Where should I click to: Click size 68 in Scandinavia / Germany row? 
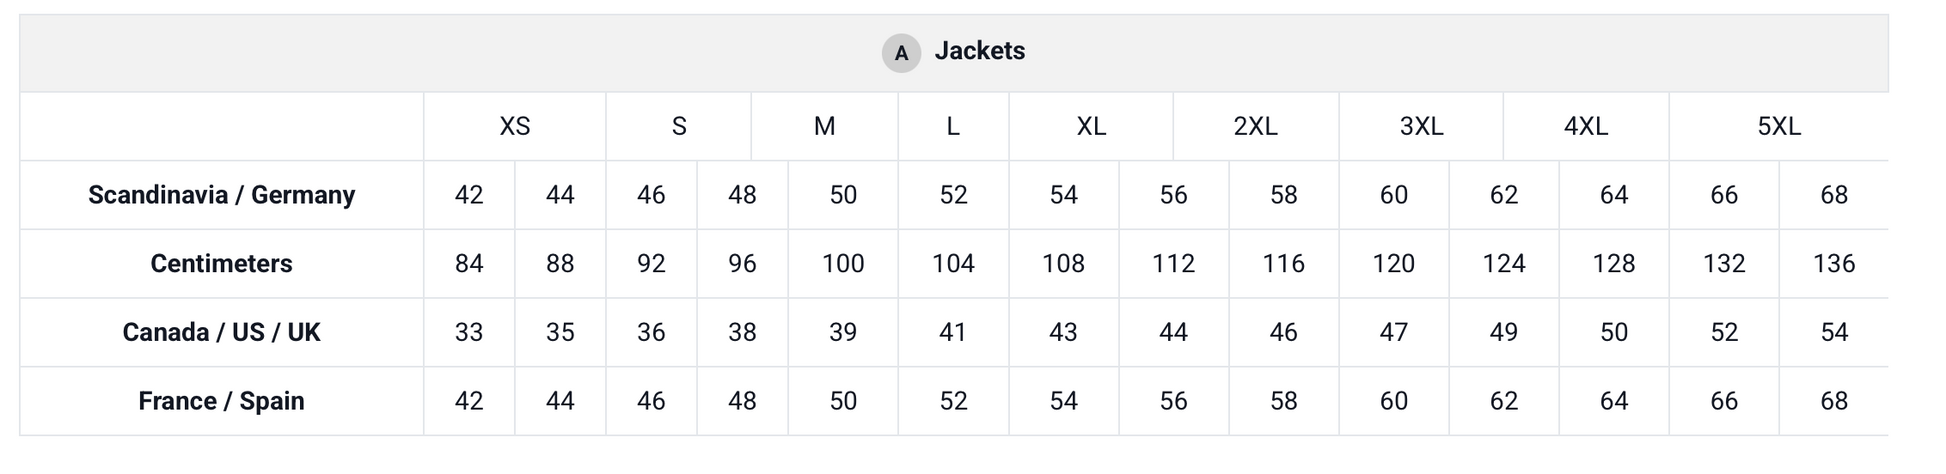1833,195
